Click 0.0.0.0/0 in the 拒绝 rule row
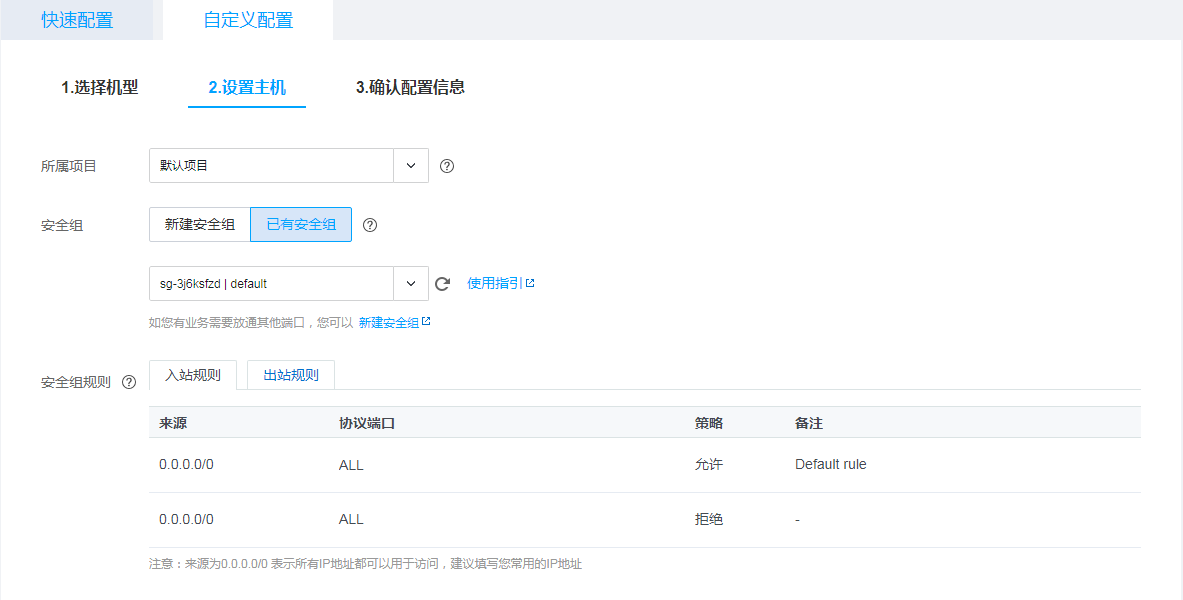Screen dimensions: 1183x600 point(186,520)
